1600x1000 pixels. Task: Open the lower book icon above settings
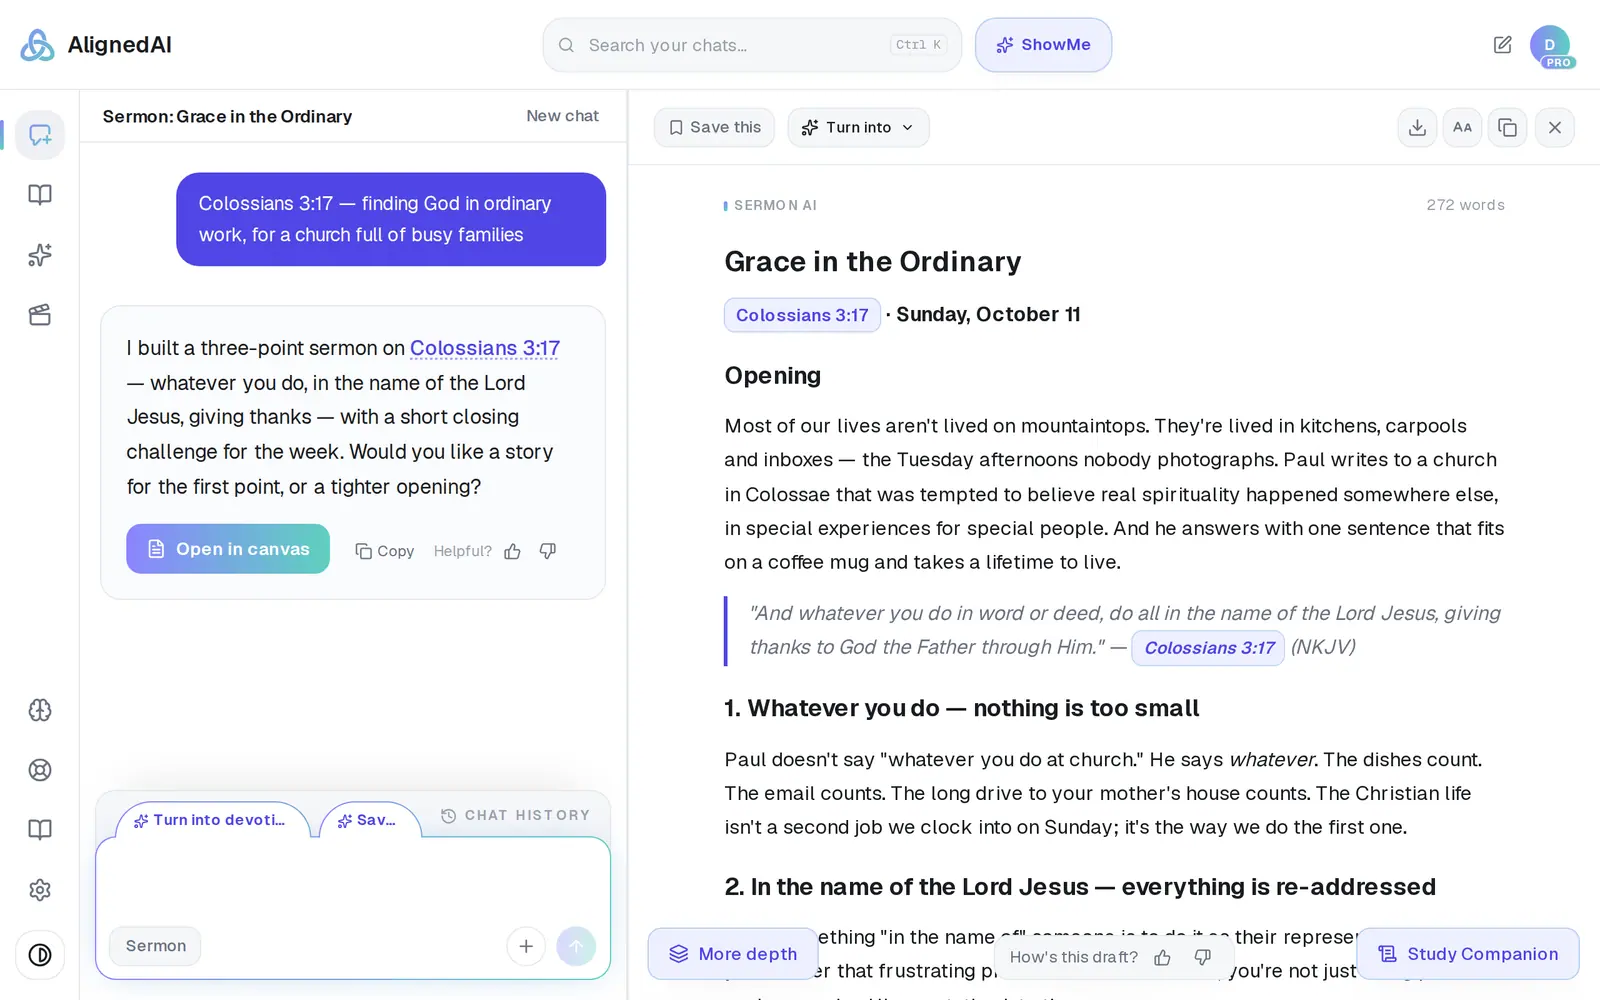[x=40, y=830]
